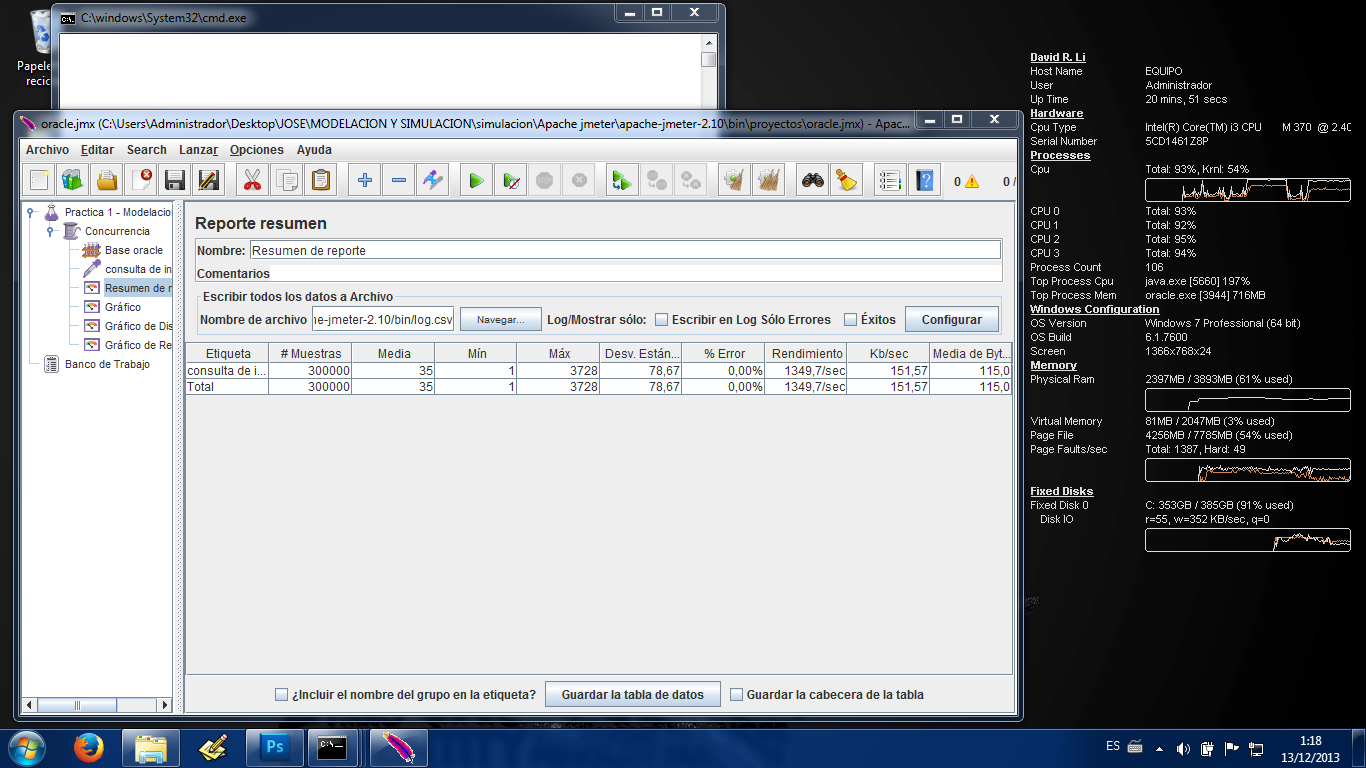
Task: Show hidden tray icons arrow
Action: (x=1159, y=747)
